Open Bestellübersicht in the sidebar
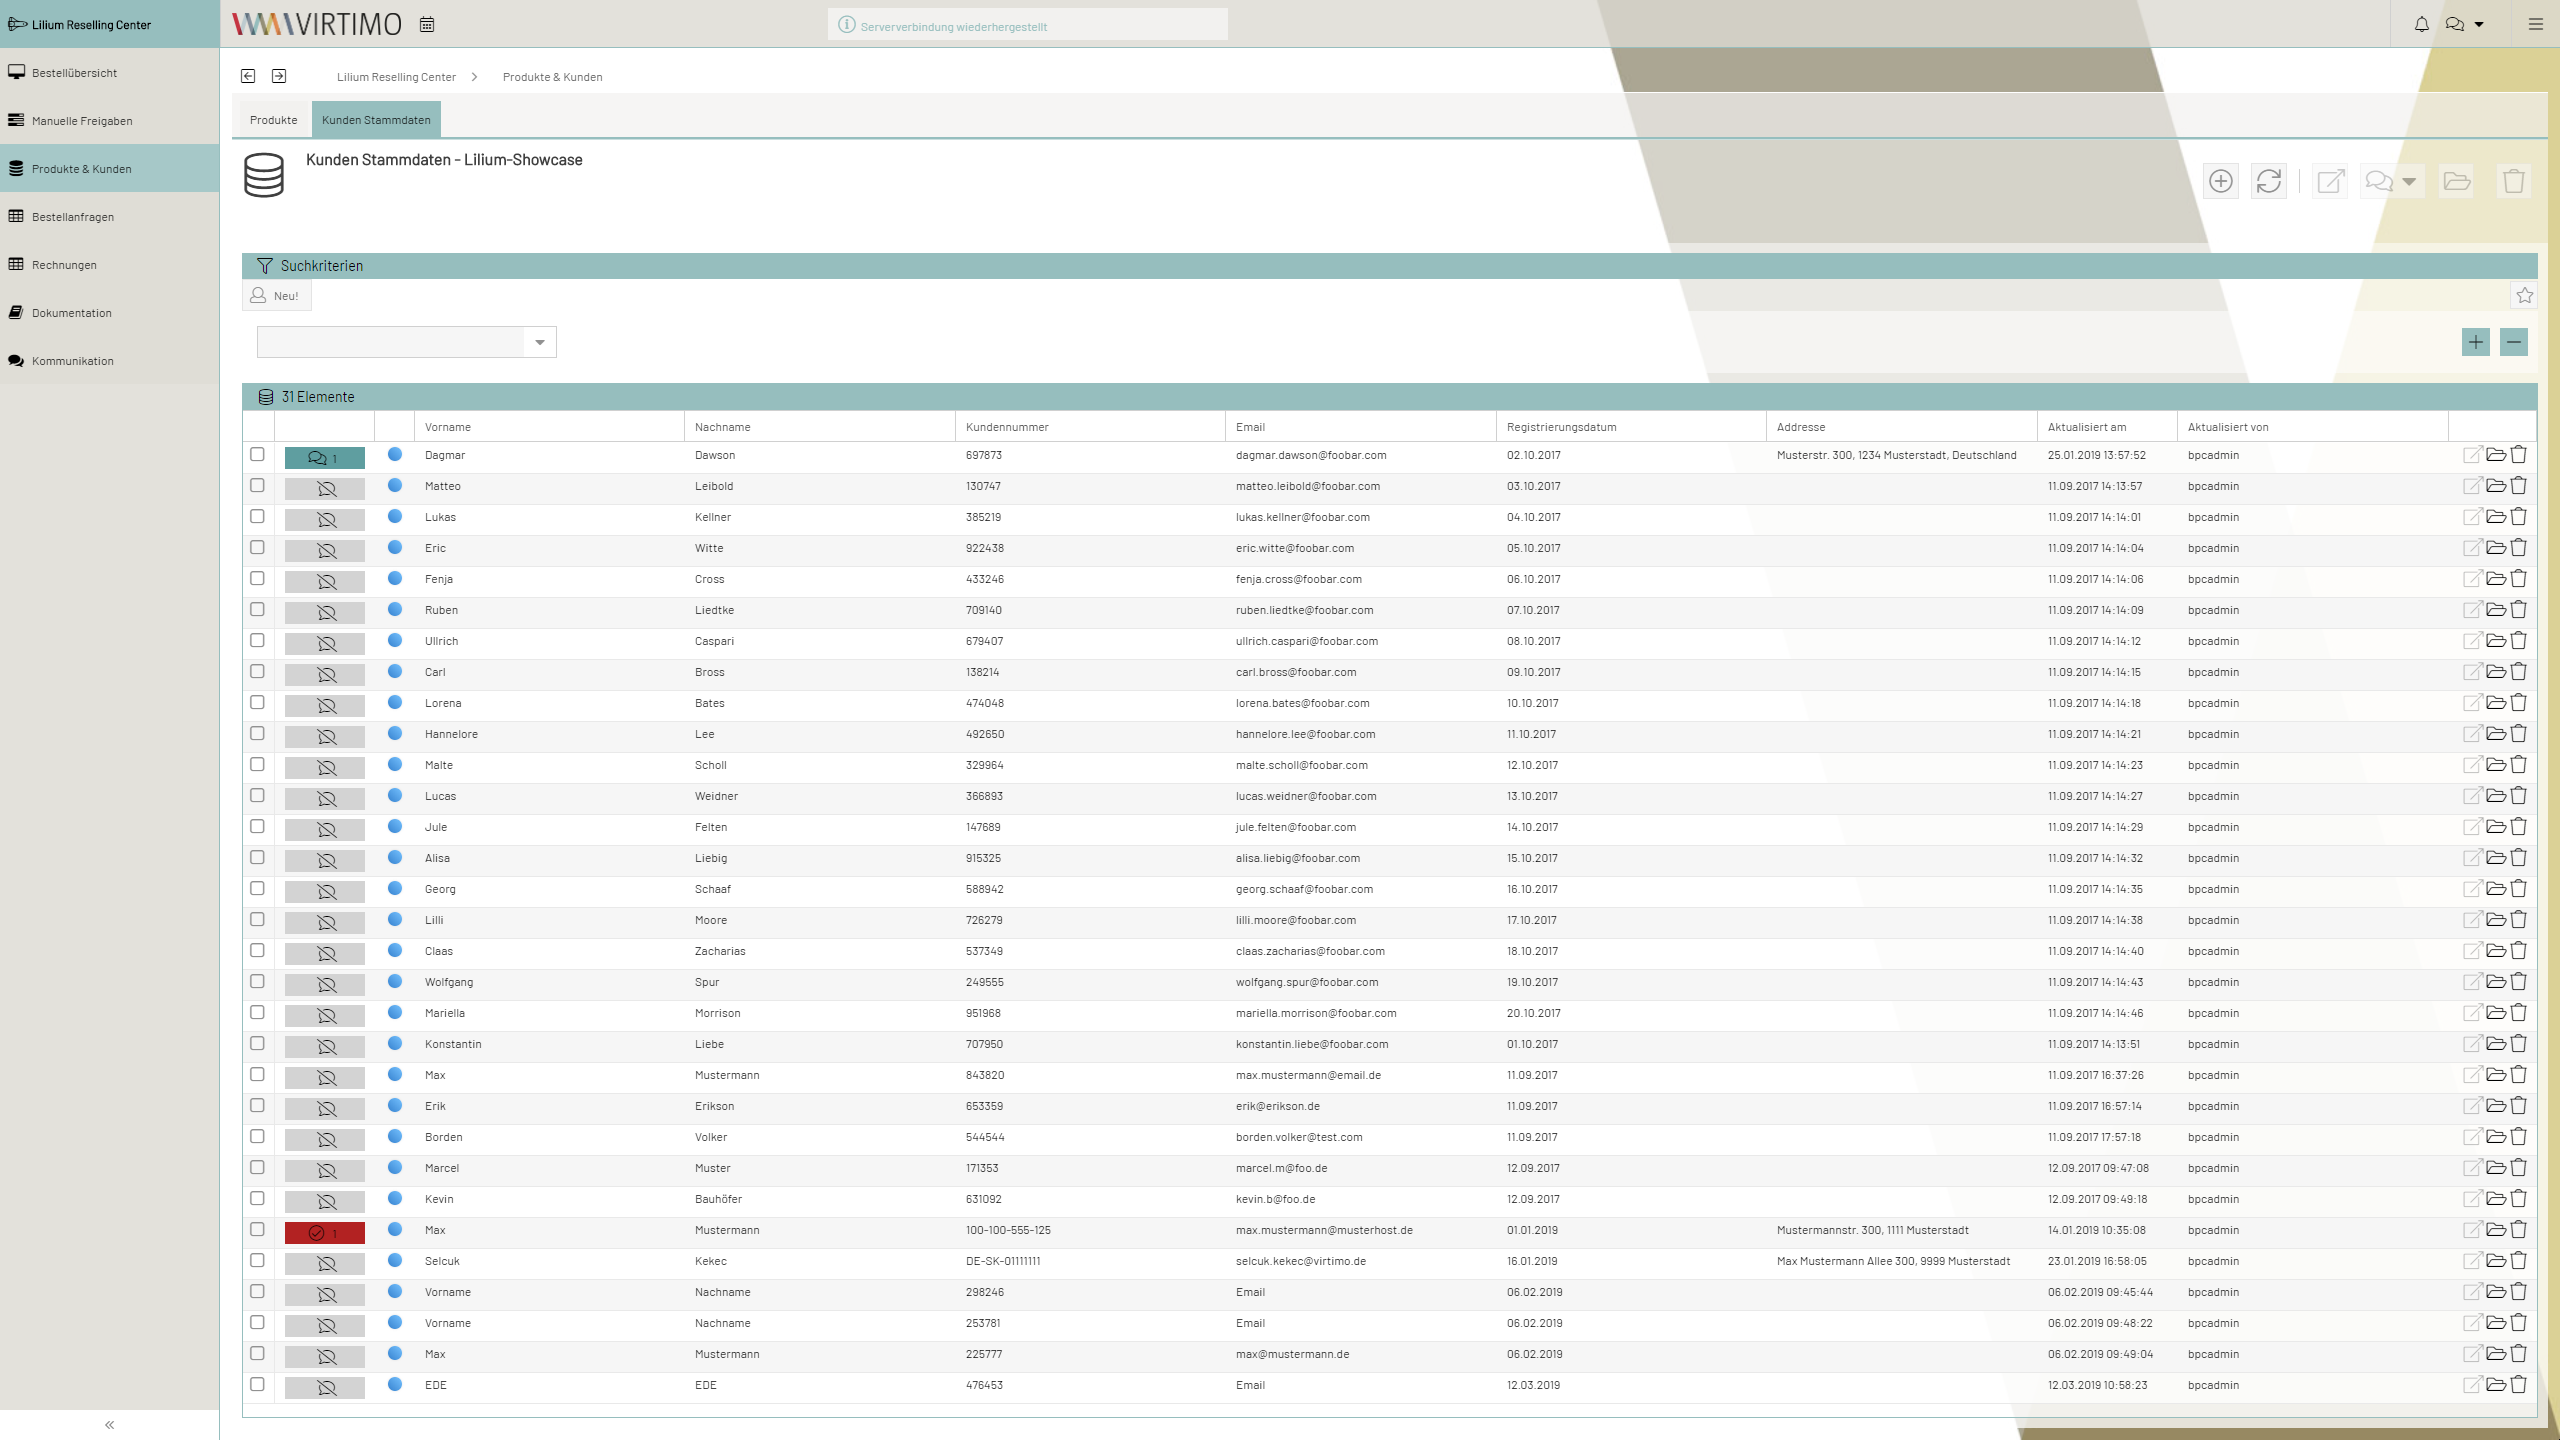The width and height of the screenshot is (2560, 1440). pyautogui.click(x=110, y=72)
